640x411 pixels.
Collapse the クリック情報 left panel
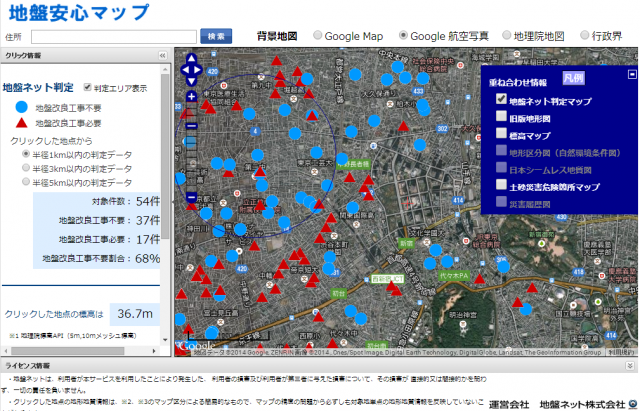(164, 57)
